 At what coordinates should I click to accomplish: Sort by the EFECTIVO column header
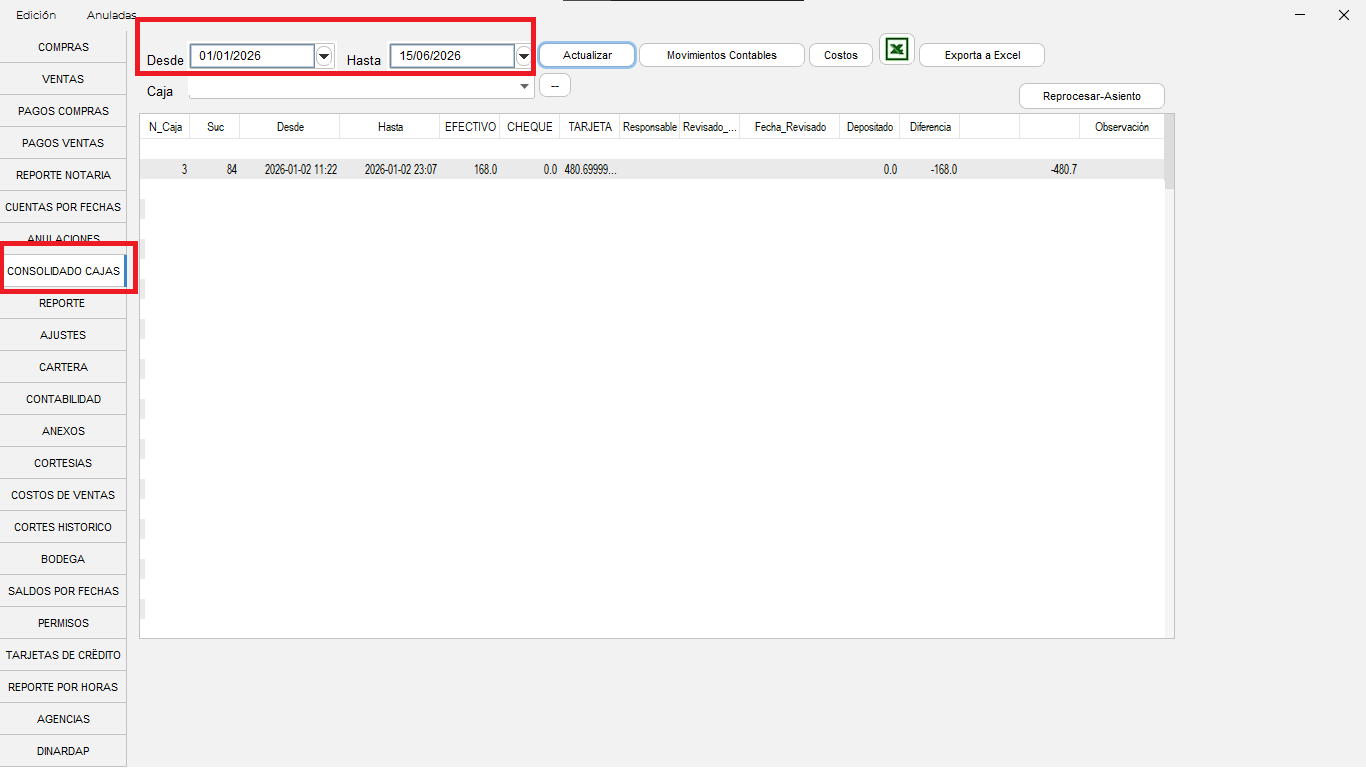(x=470, y=127)
